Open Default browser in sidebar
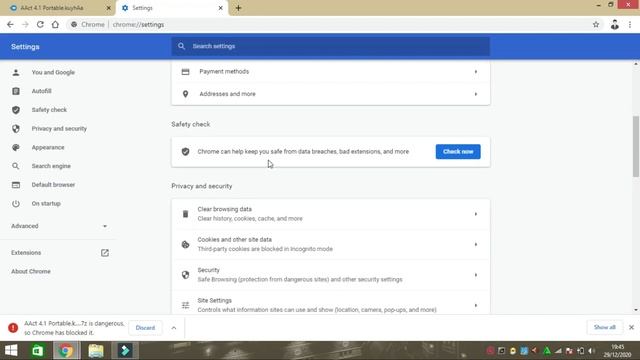The image size is (640, 360). (x=53, y=185)
